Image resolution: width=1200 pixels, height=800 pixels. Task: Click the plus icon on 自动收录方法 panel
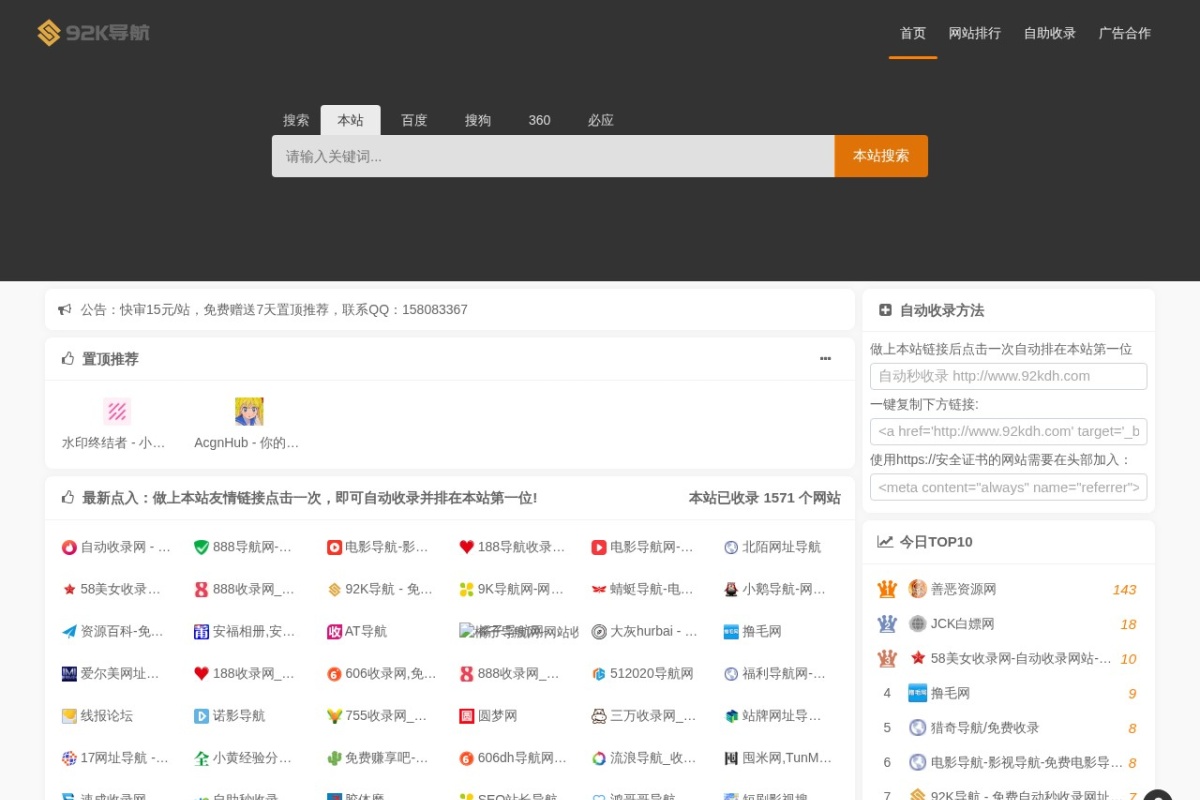[x=884, y=310]
